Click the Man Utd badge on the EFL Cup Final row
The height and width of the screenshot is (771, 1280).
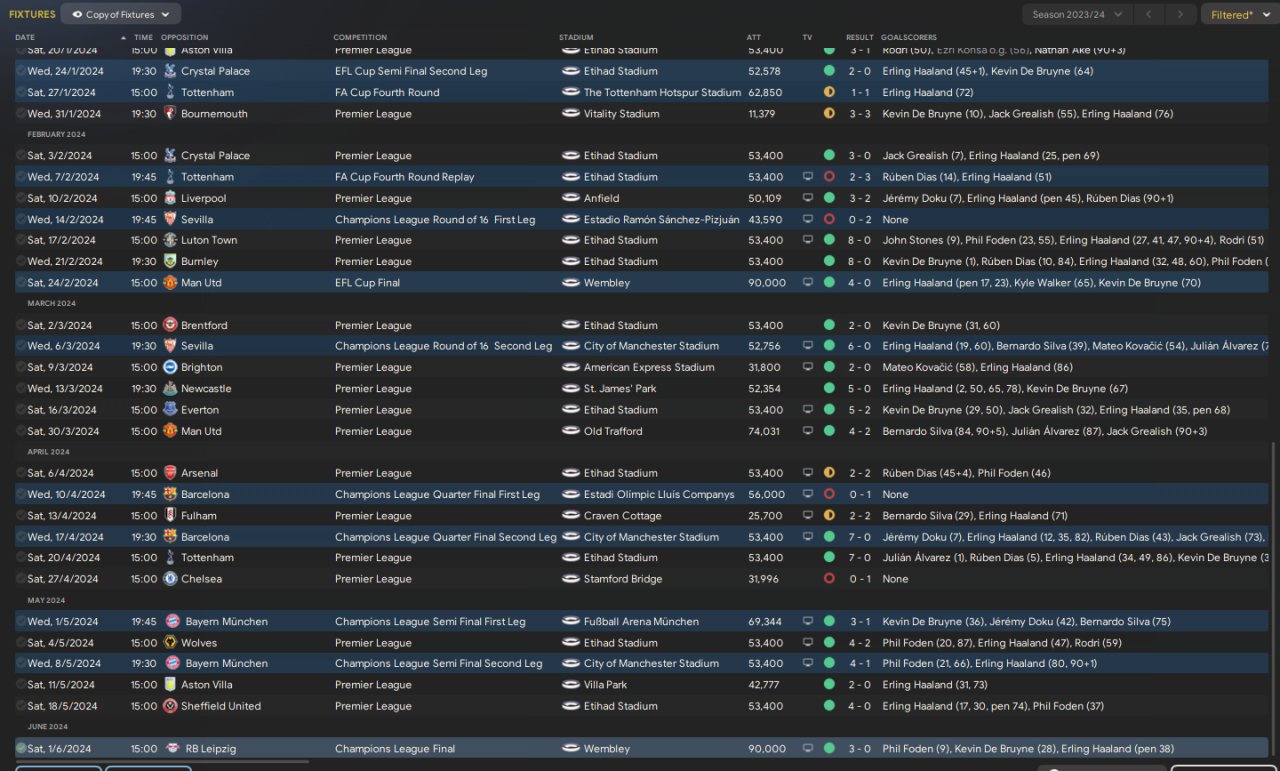point(170,283)
